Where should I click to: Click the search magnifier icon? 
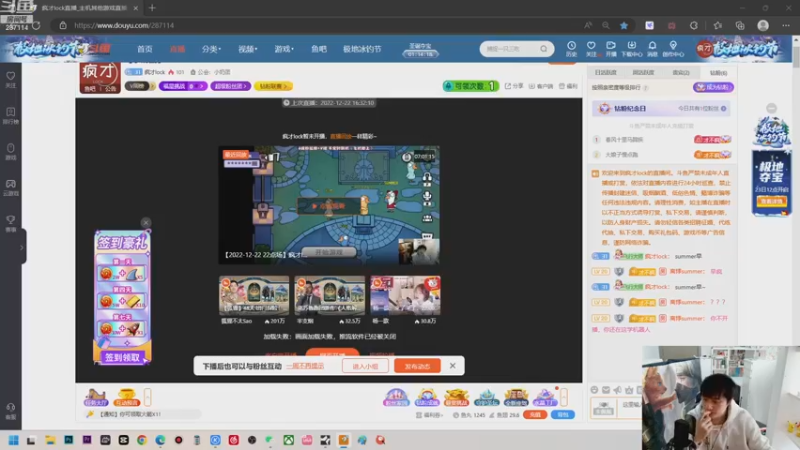(x=544, y=49)
